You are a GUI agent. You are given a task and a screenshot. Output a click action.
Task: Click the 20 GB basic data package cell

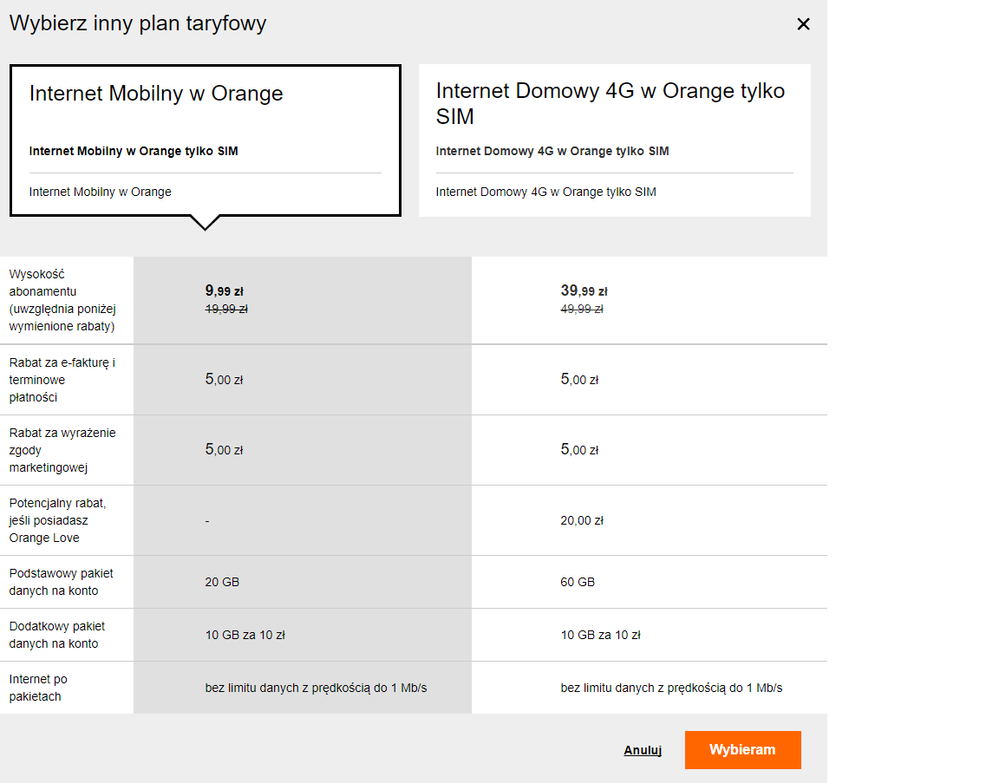click(222, 582)
